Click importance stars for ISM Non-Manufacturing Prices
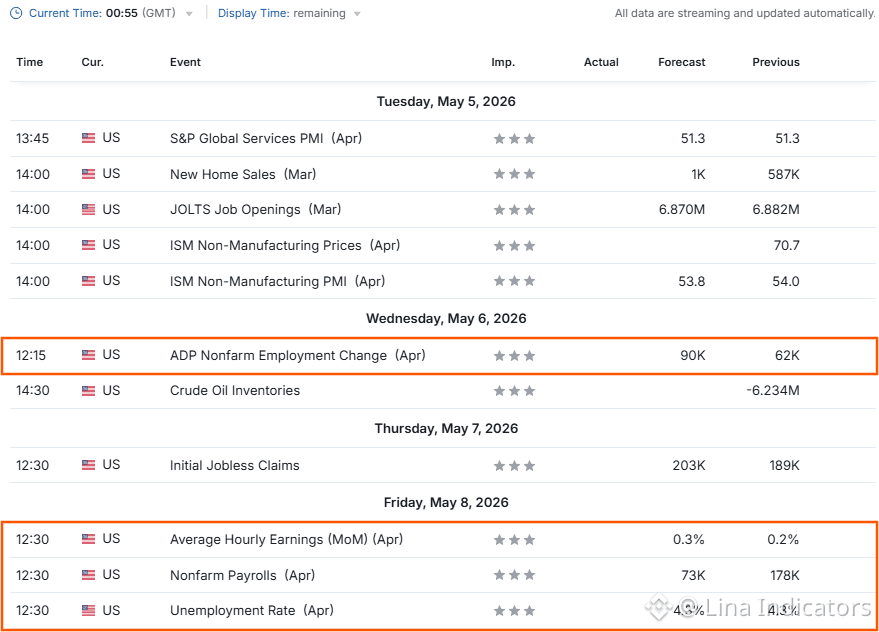879x632 pixels. [514, 246]
